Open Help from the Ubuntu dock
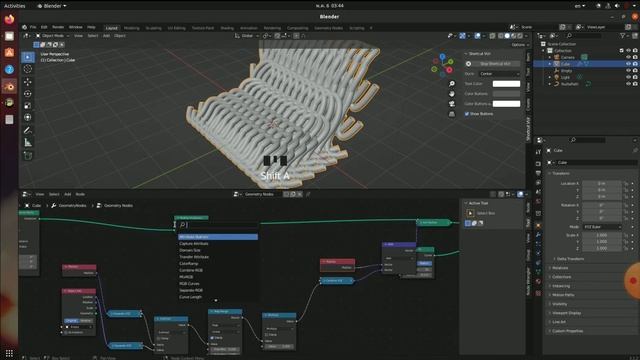The image size is (640, 360). tap(9, 69)
